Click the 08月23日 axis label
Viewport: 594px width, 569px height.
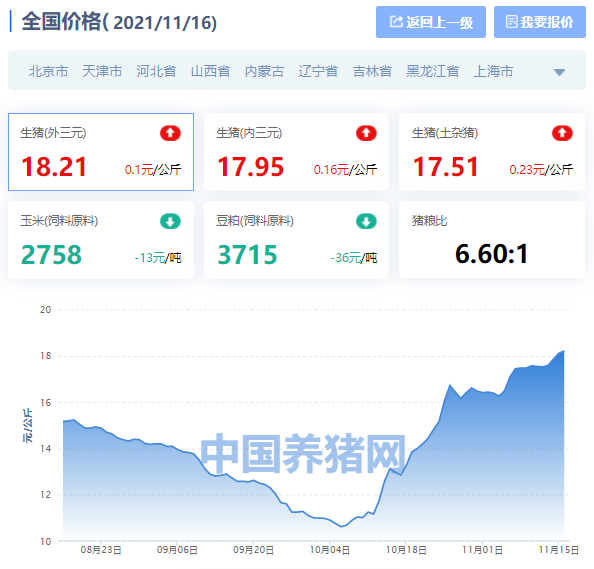[x=101, y=550]
